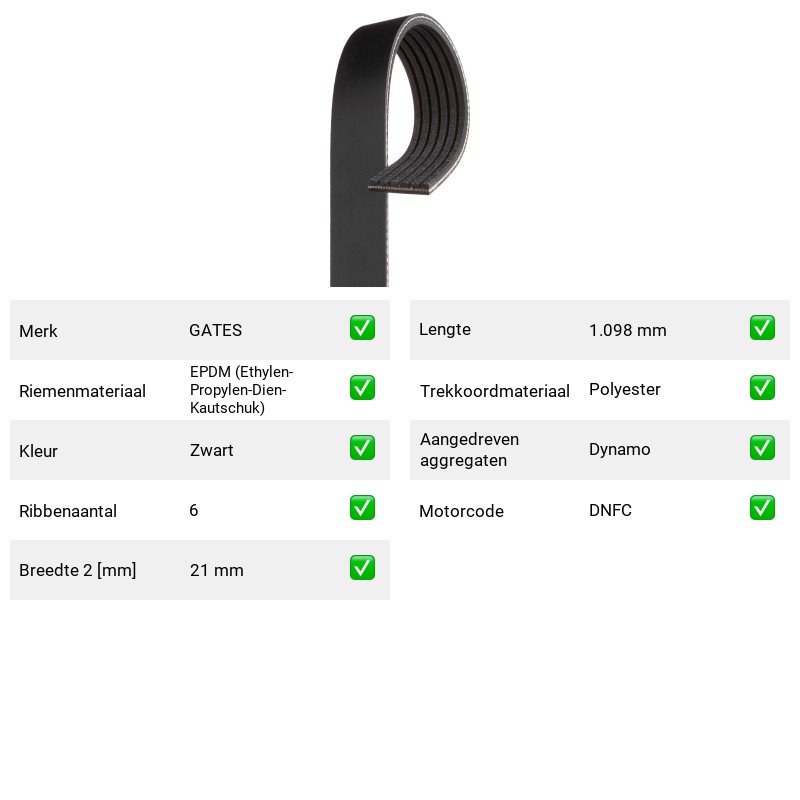This screenshot has width=800, height=800.
Task: Click the checkmark in the Dynamo row
Action: (762, 447)
